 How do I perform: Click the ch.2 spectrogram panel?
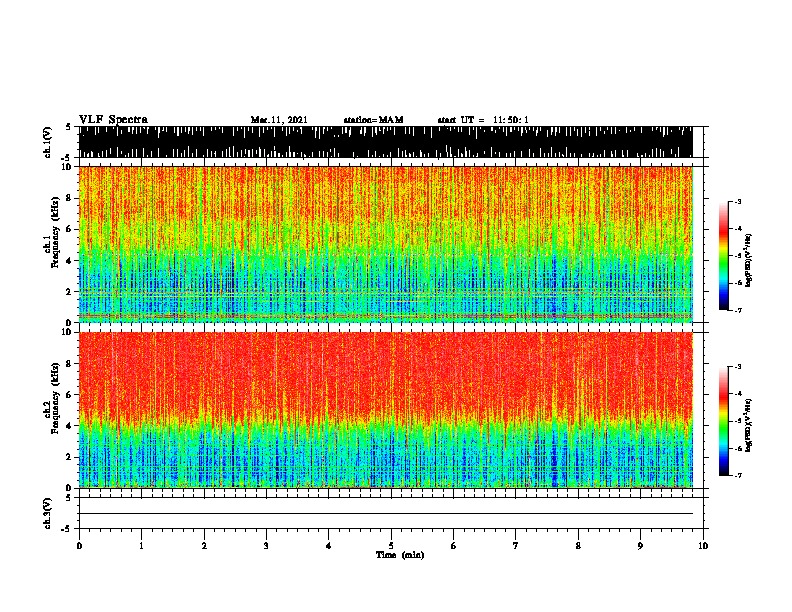coord(386,410)
